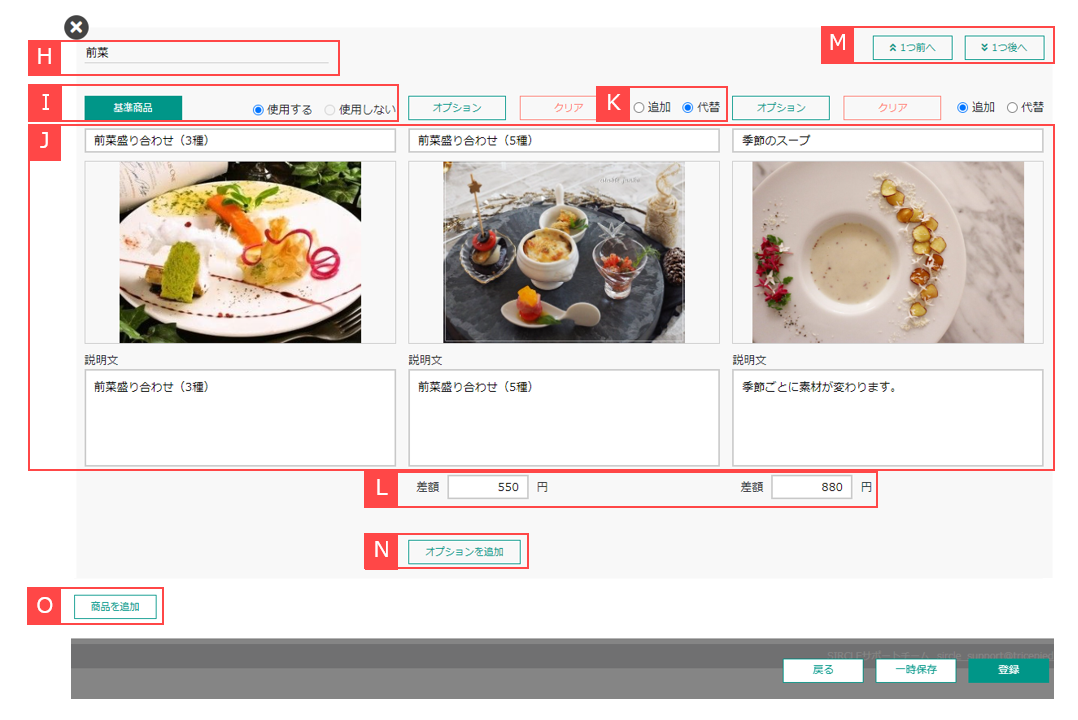
Task: Click the 季節のスープ dish photo
Action: pyautogui.click(x=888, y=252)
